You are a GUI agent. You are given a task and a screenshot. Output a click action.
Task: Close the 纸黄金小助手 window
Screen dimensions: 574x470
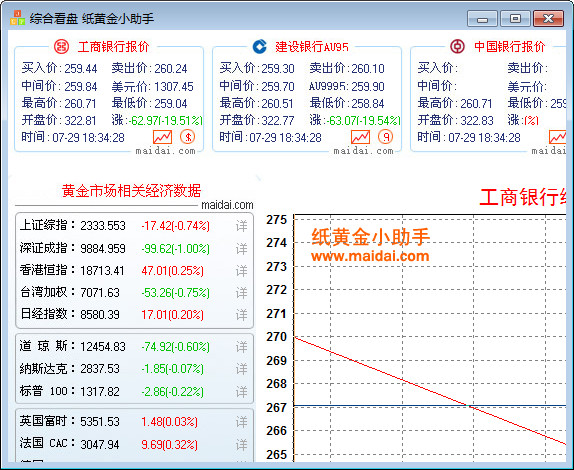pyautogui.click(x=548, y=18)
